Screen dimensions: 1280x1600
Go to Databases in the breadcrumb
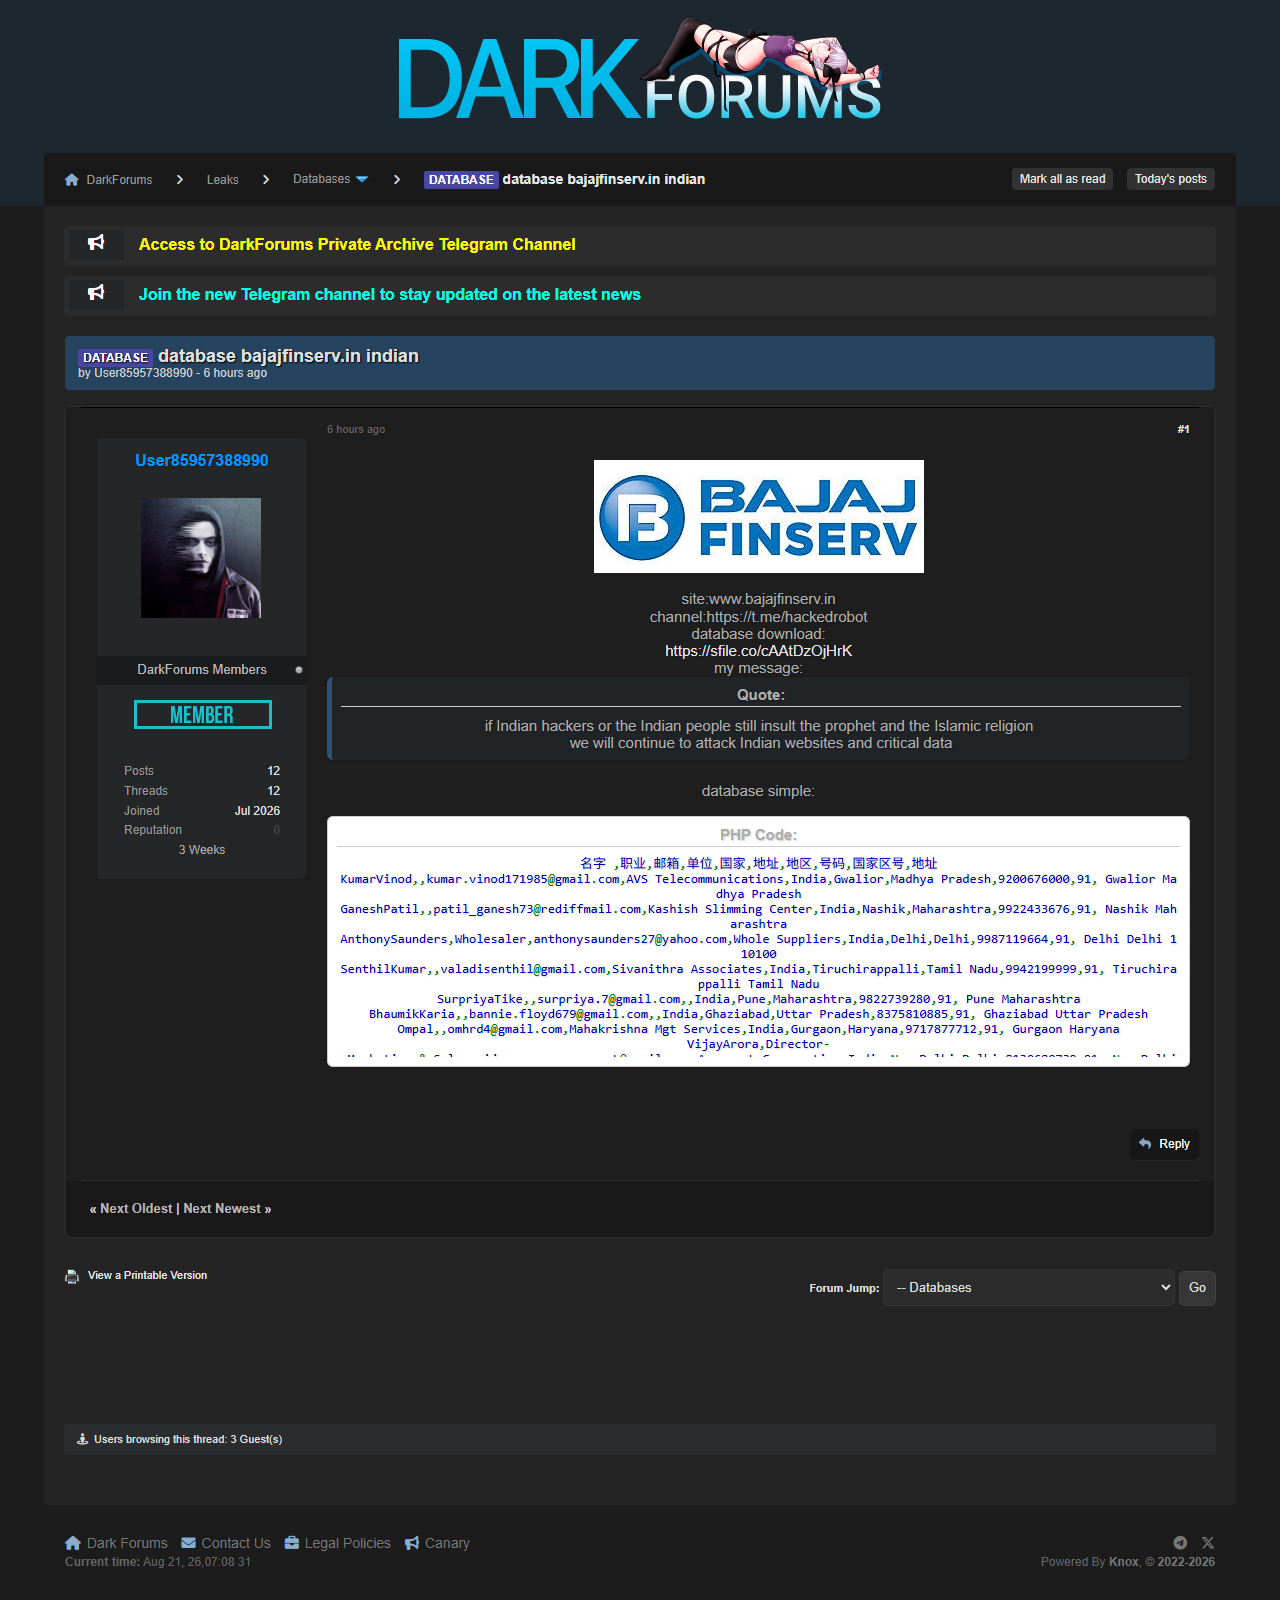click(x=321, y=180)
